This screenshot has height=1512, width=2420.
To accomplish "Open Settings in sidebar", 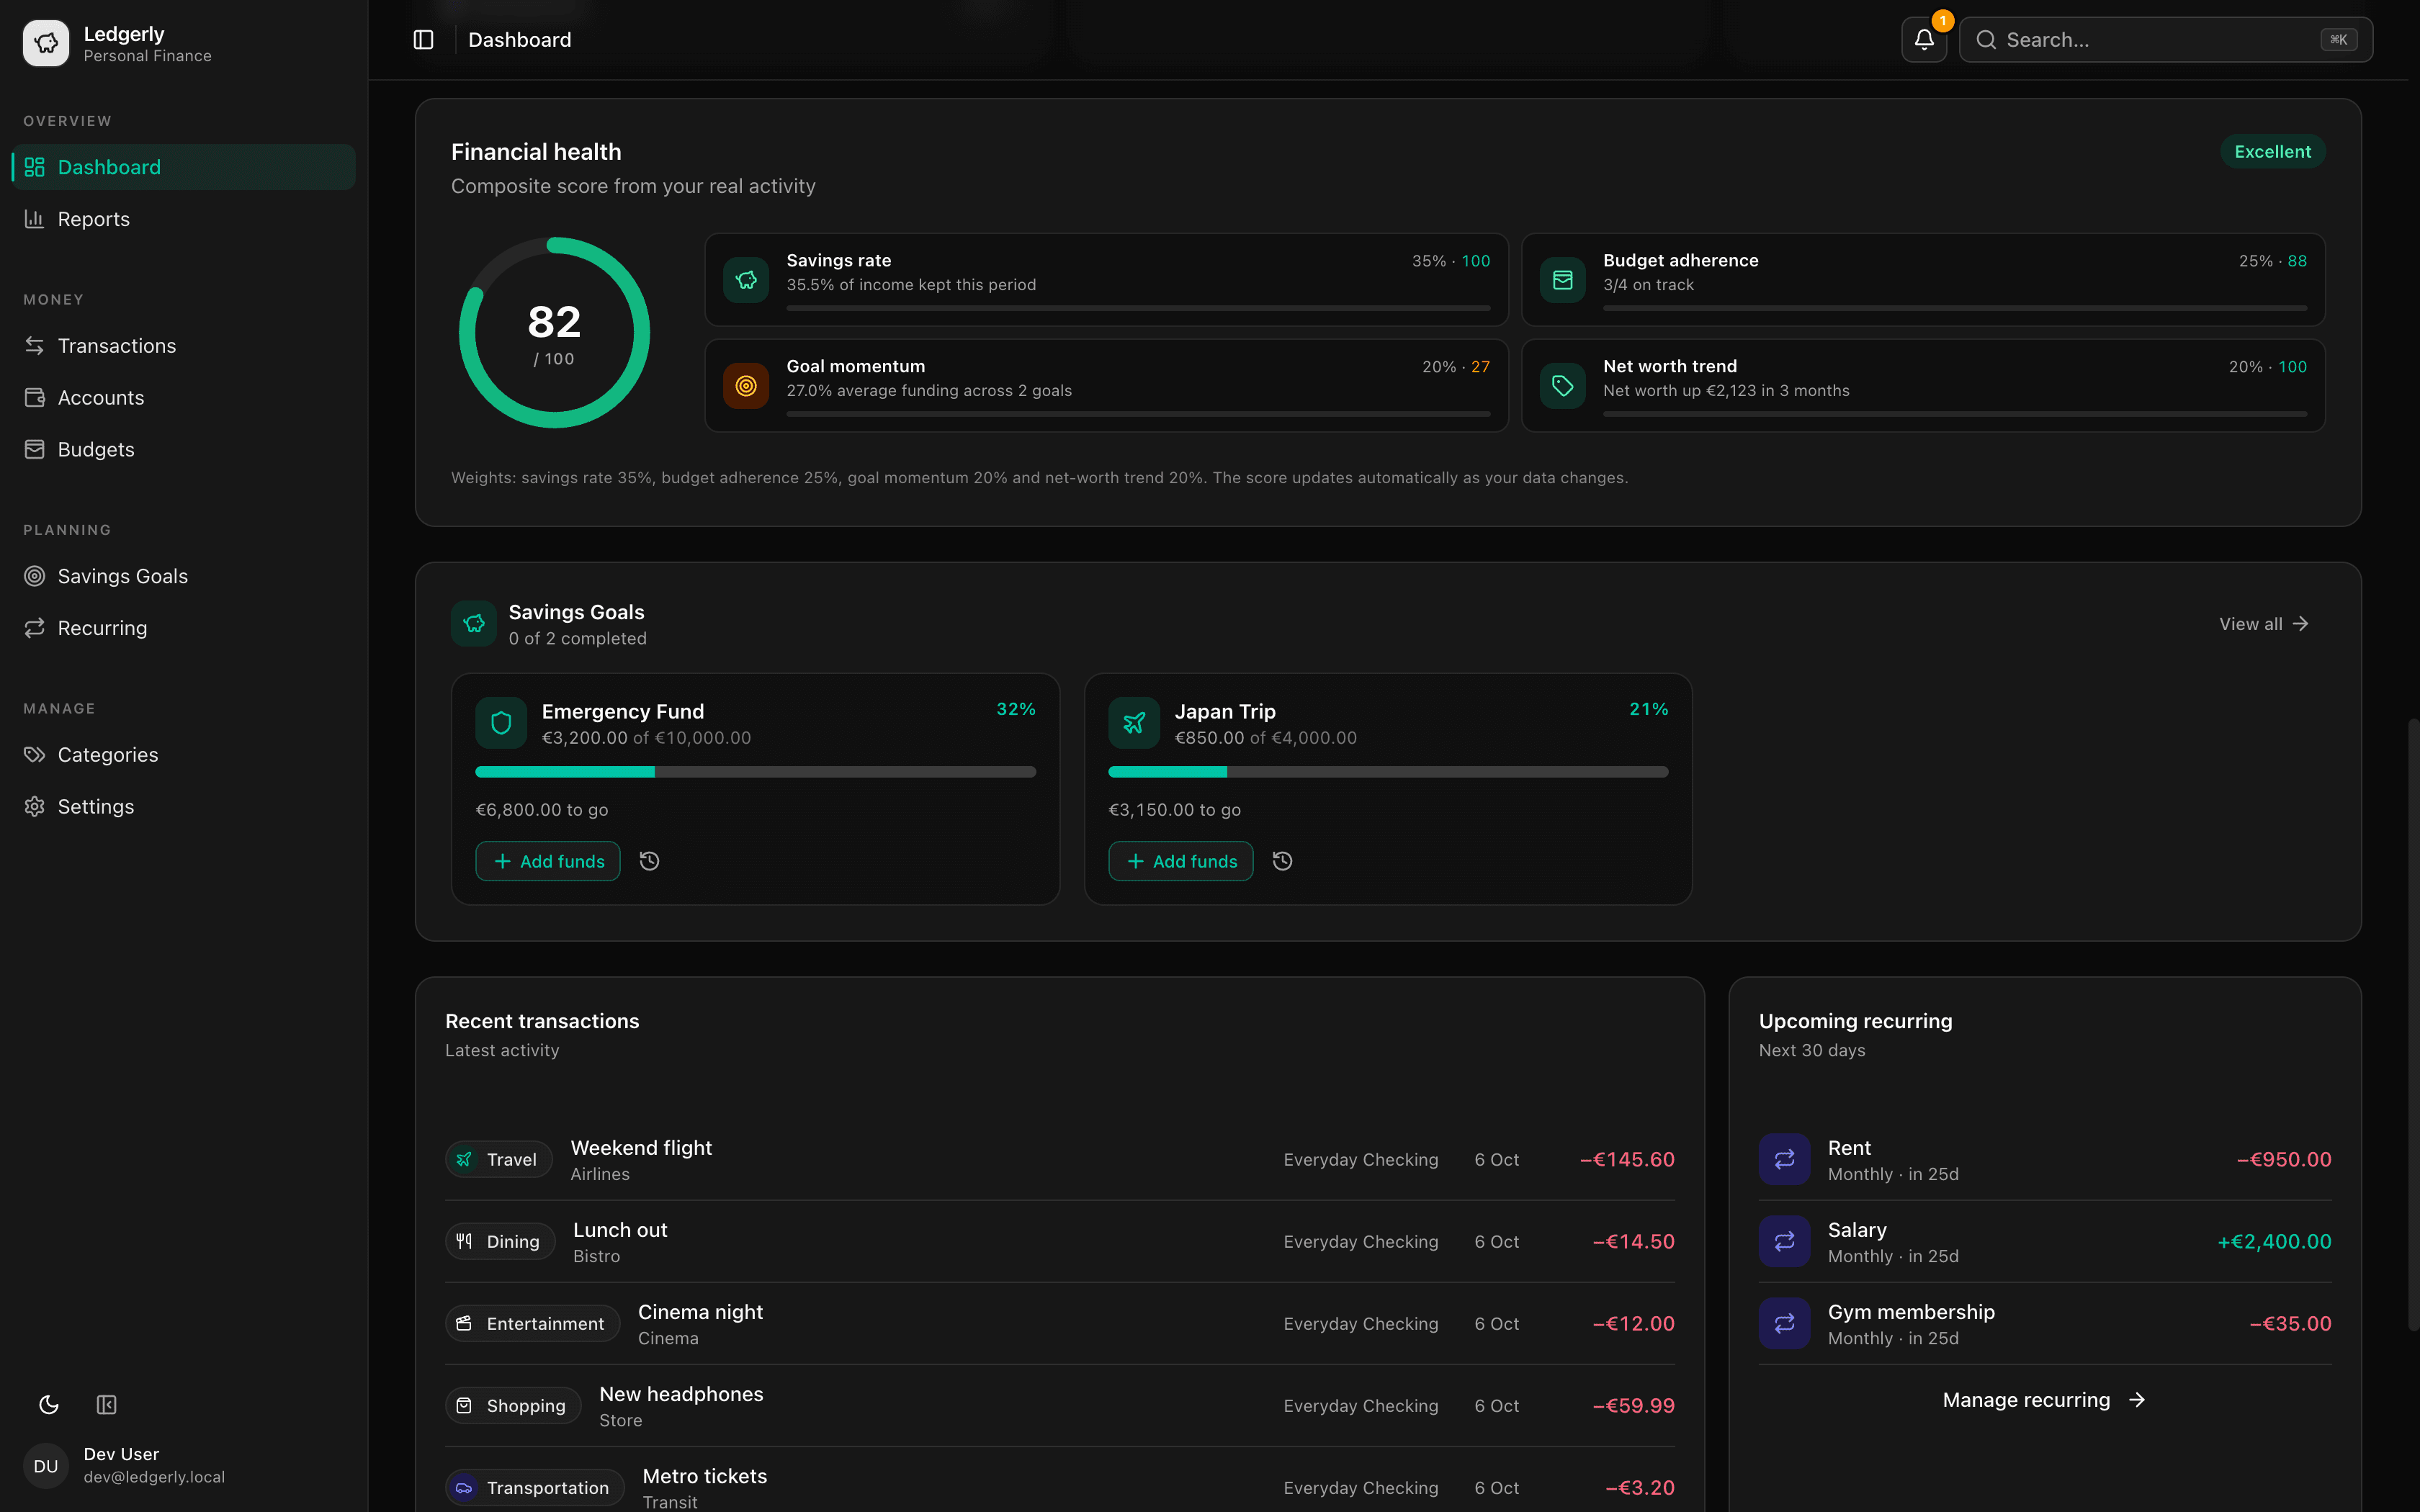I will [x=184, y=806].
